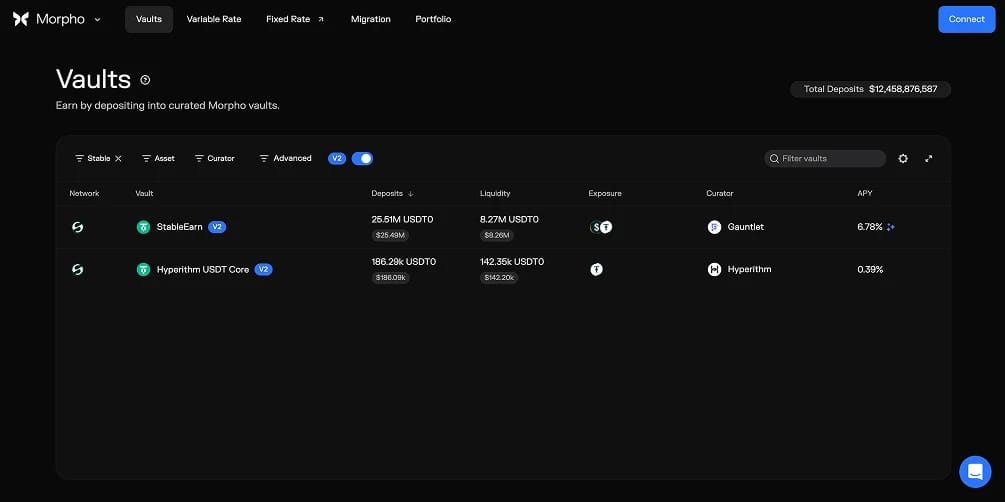This screenshot has height=502, width=1005.
Task: Click the V2 badge beside the toggle
Action: 337,158
